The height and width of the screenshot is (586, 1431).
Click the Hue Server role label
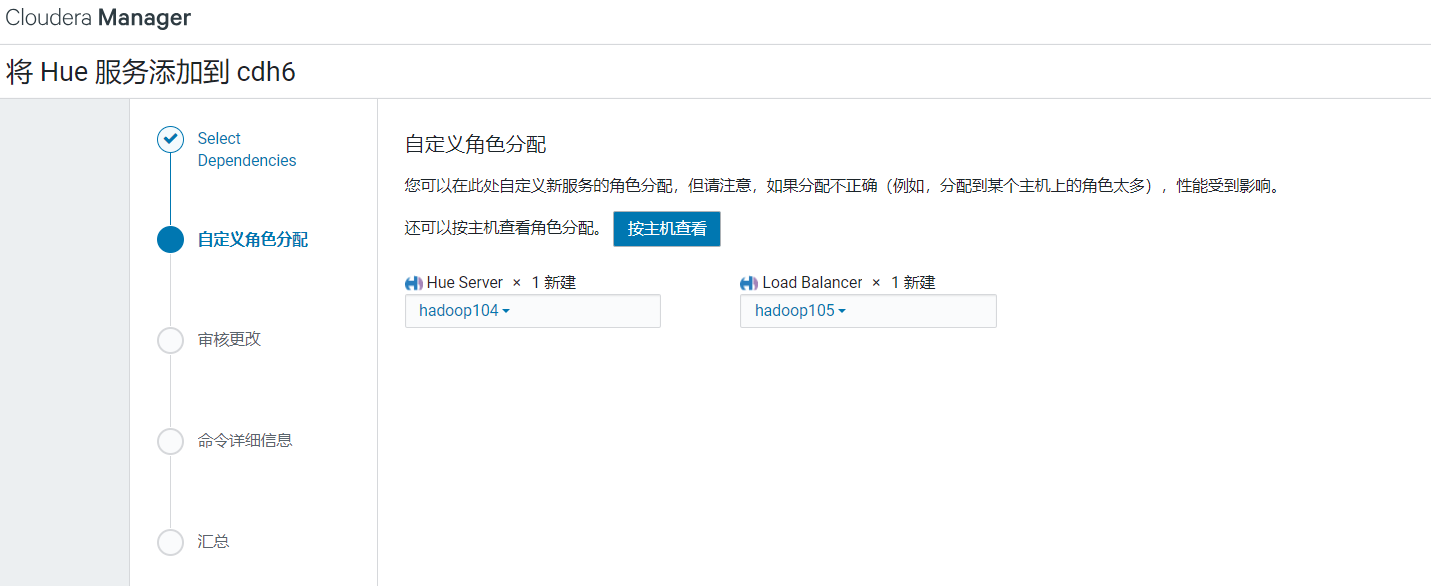(465, 283)
